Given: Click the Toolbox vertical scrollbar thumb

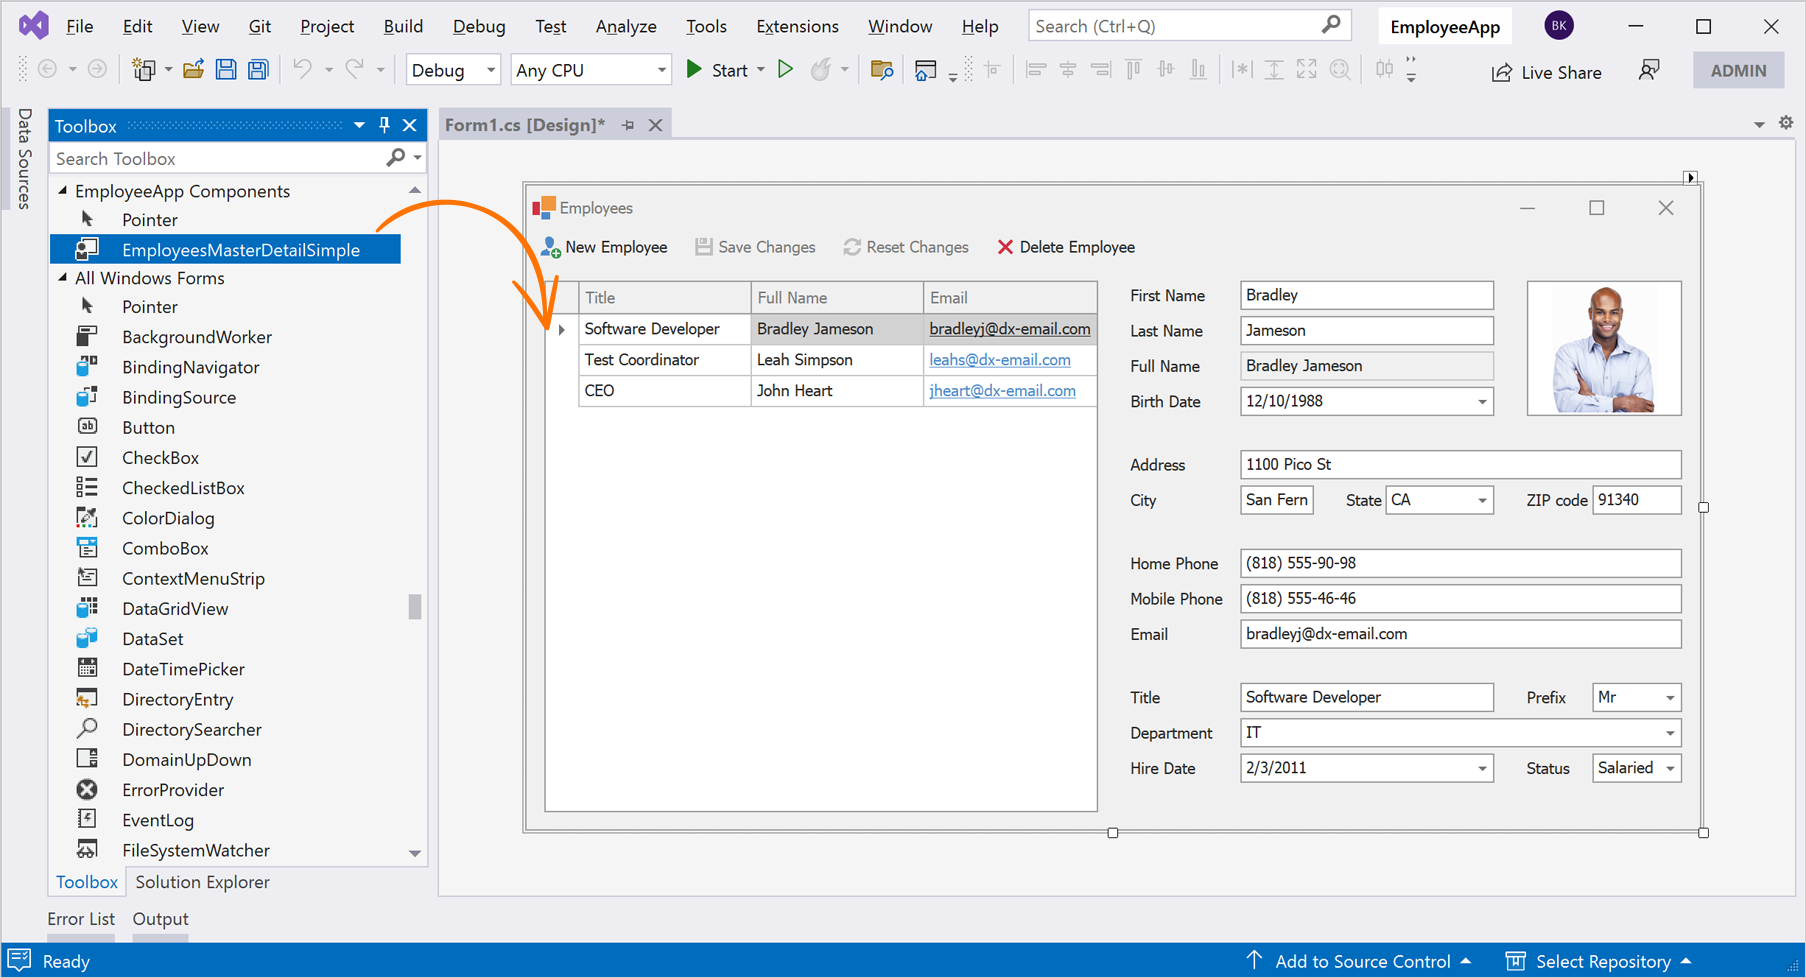Looking at the screenshot, I should pyautogui.click(x=415, y=607).
